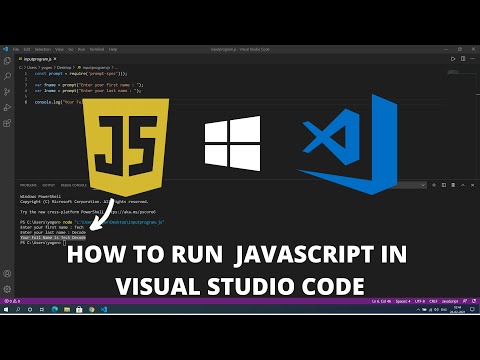Open the Windows taskbar search

(18, 309)
